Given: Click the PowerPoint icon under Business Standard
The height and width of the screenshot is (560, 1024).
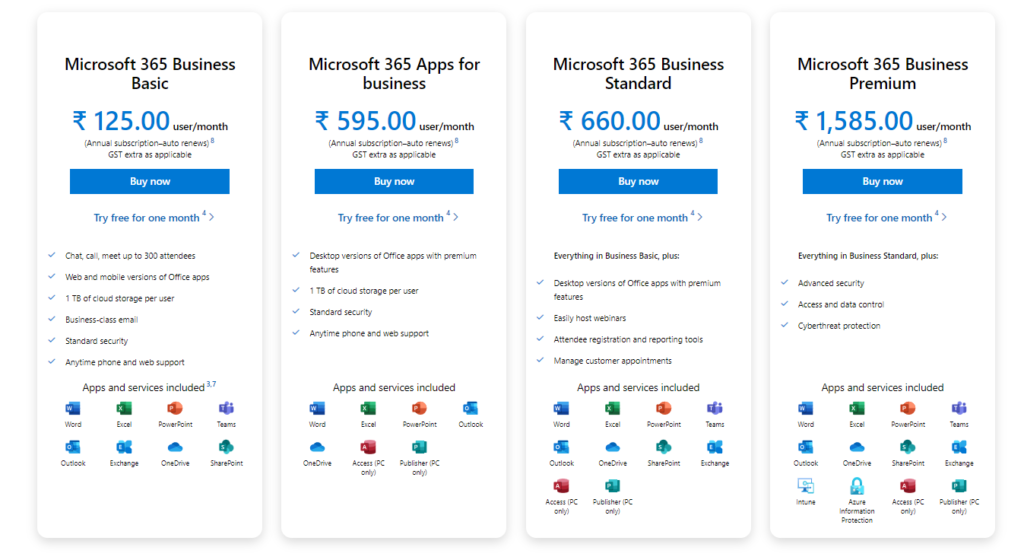Looking at the screenshot, I should (663, 408).
